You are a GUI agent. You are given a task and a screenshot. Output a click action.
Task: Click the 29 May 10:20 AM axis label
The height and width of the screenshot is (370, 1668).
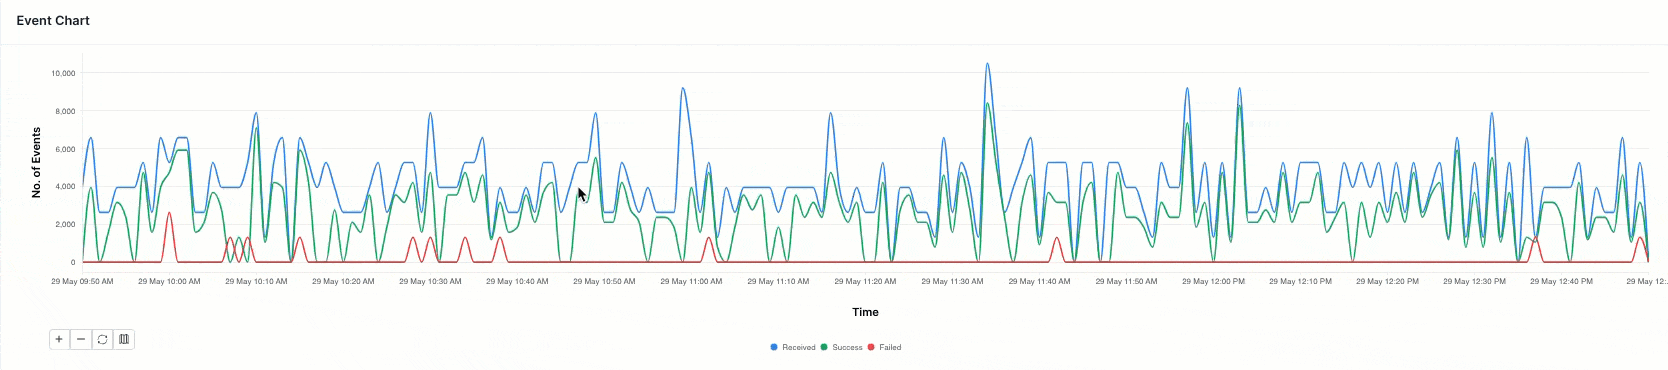point(343,281)
